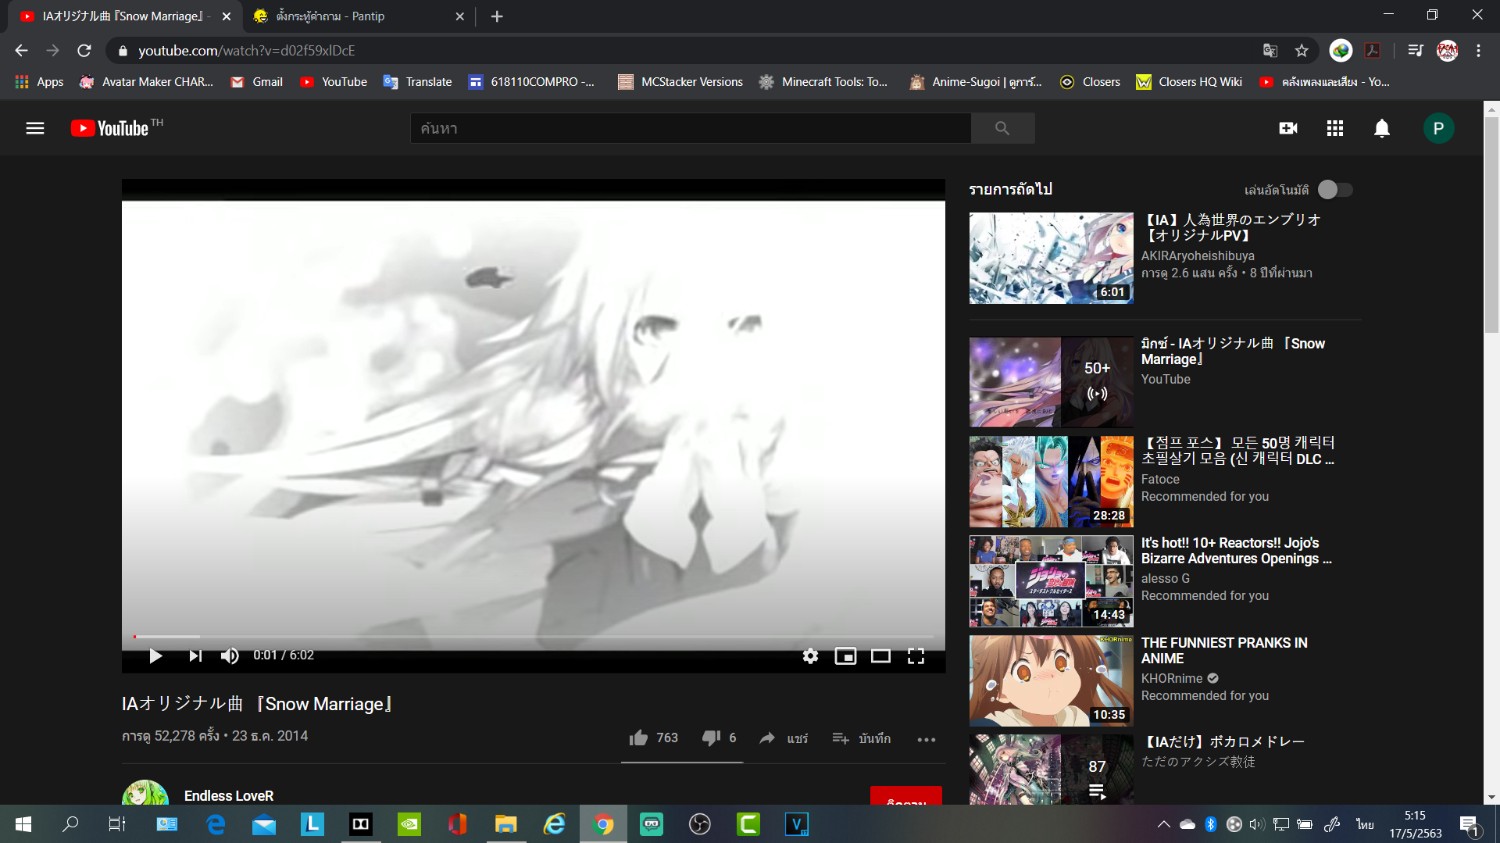The width and height of the screenshot is (1500, 843).
Task: Open the MCStacker Versions bookmark
Action: coord(680,82)
